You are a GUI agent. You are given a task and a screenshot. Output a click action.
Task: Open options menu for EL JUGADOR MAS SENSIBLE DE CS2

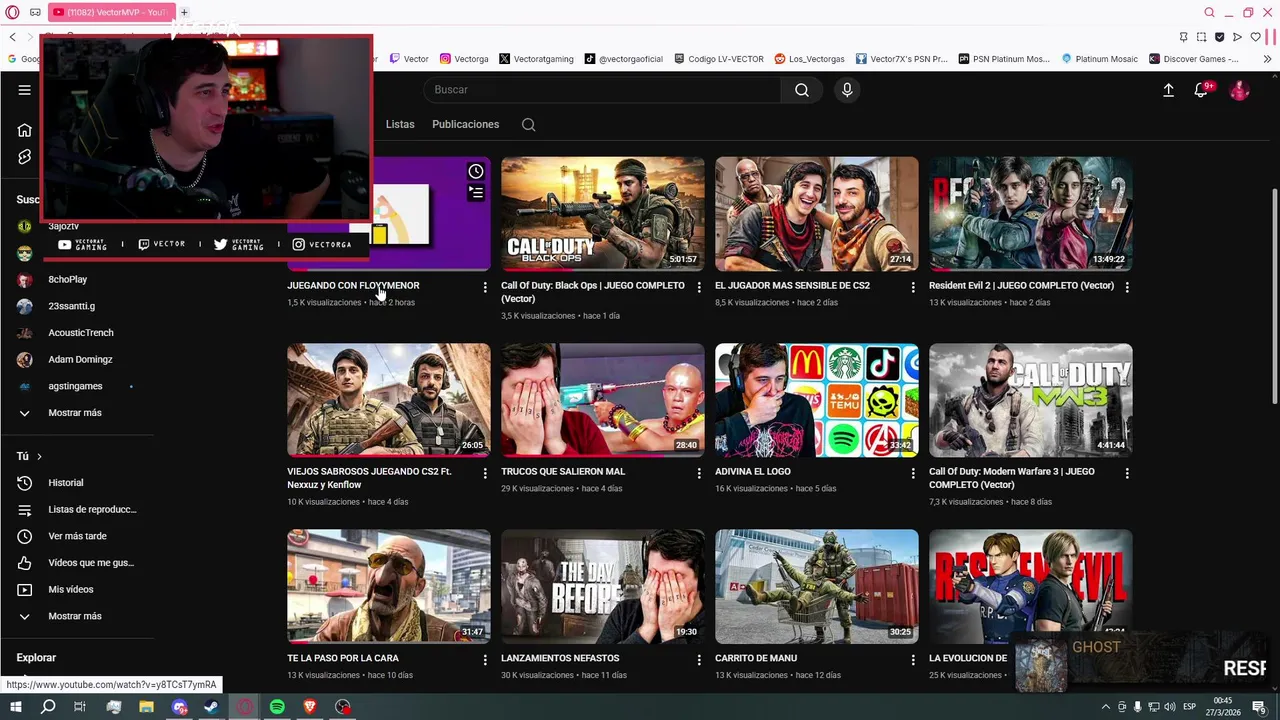pyautogui.click(x=913, y=287)
